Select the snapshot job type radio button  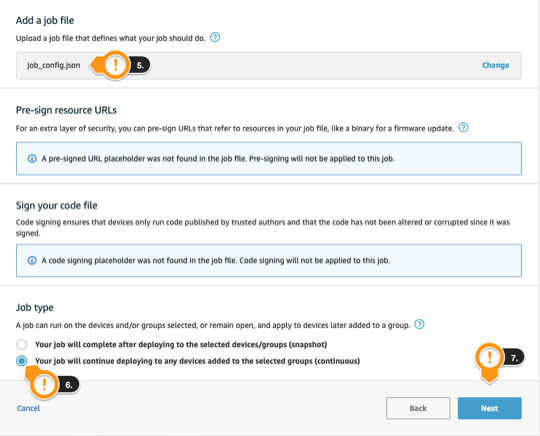pos(21,344)
